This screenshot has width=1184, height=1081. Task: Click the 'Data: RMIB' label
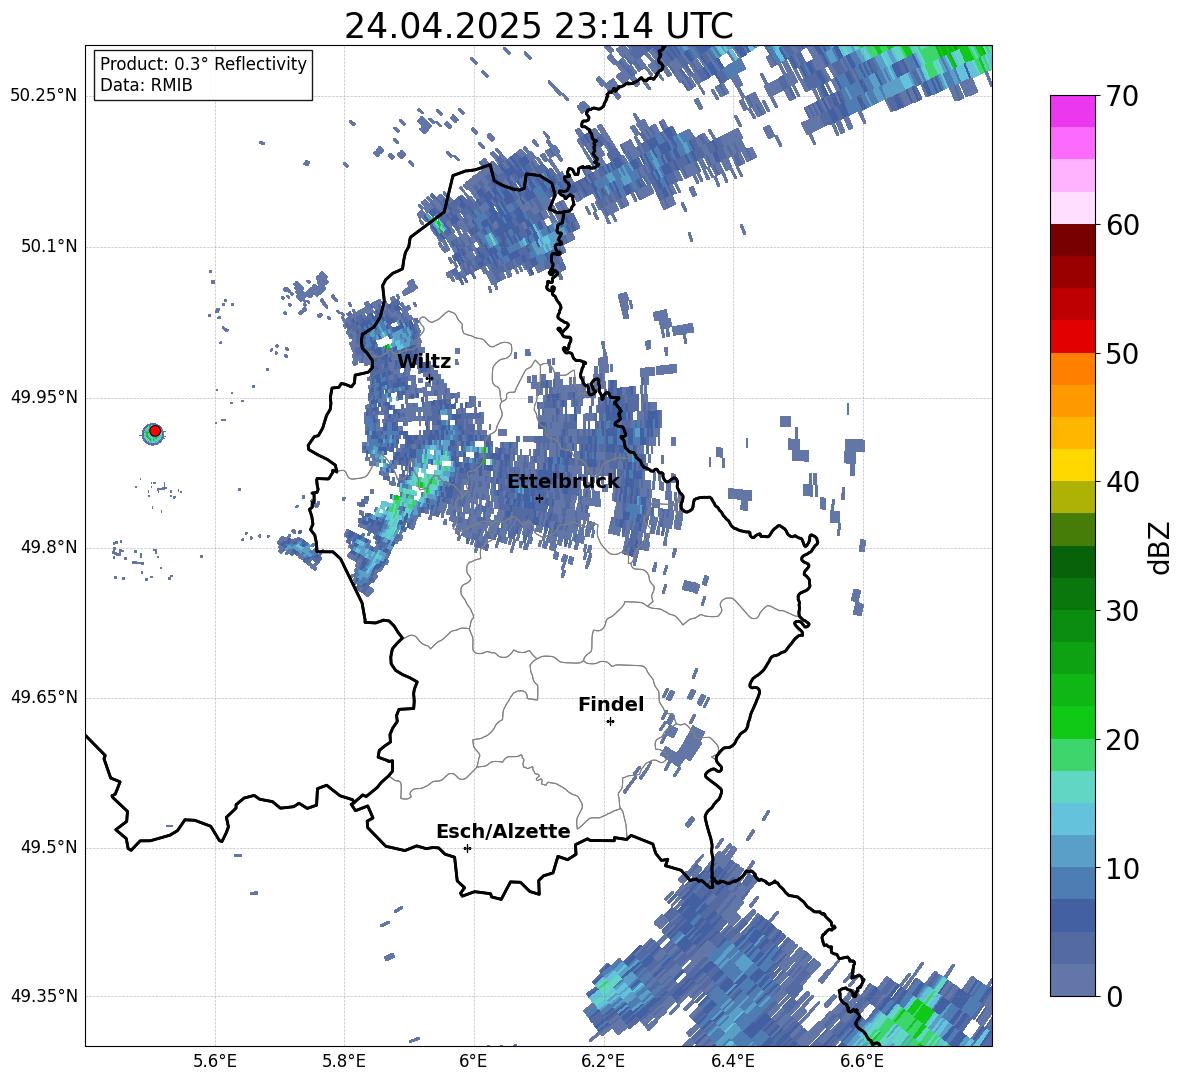(146, 85)
